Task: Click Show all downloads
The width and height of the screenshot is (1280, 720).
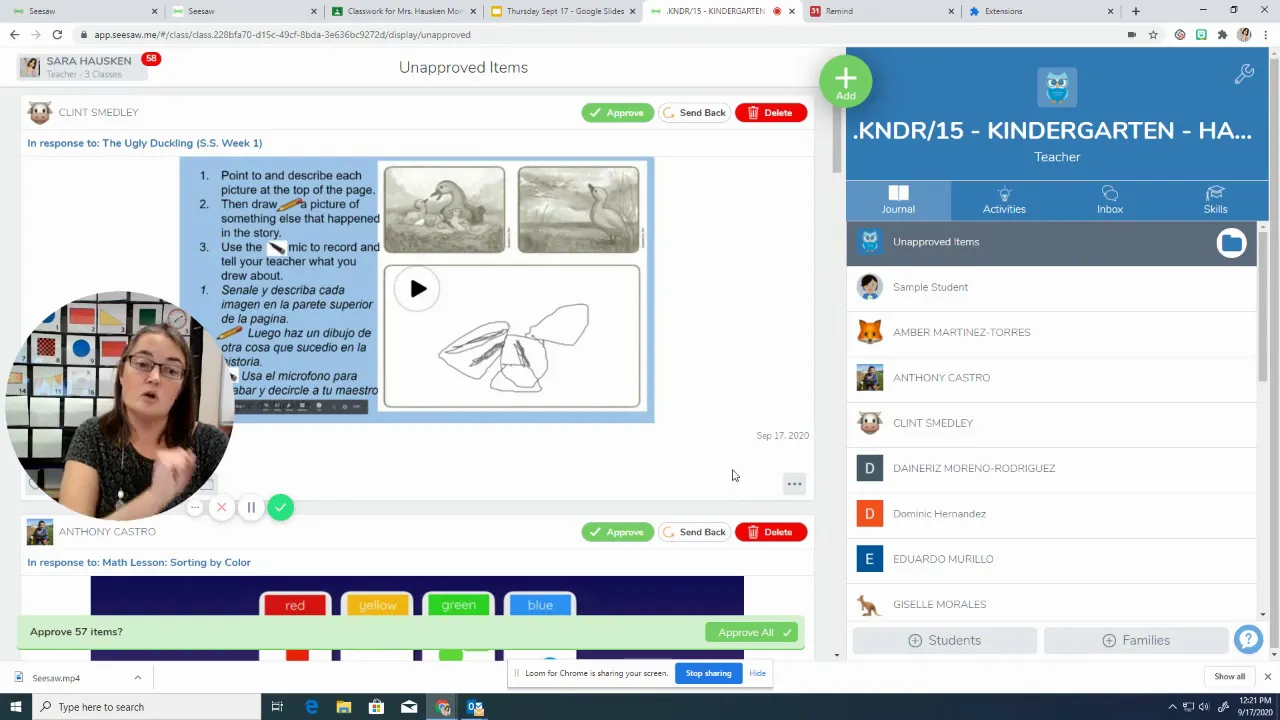Action: coord(1229,677)
